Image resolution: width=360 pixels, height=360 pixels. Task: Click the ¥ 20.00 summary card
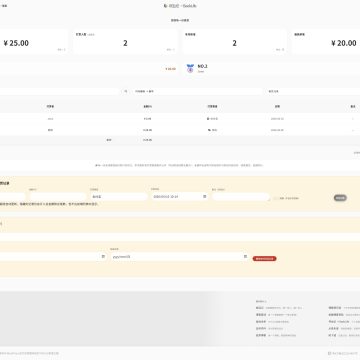[327, 42]
